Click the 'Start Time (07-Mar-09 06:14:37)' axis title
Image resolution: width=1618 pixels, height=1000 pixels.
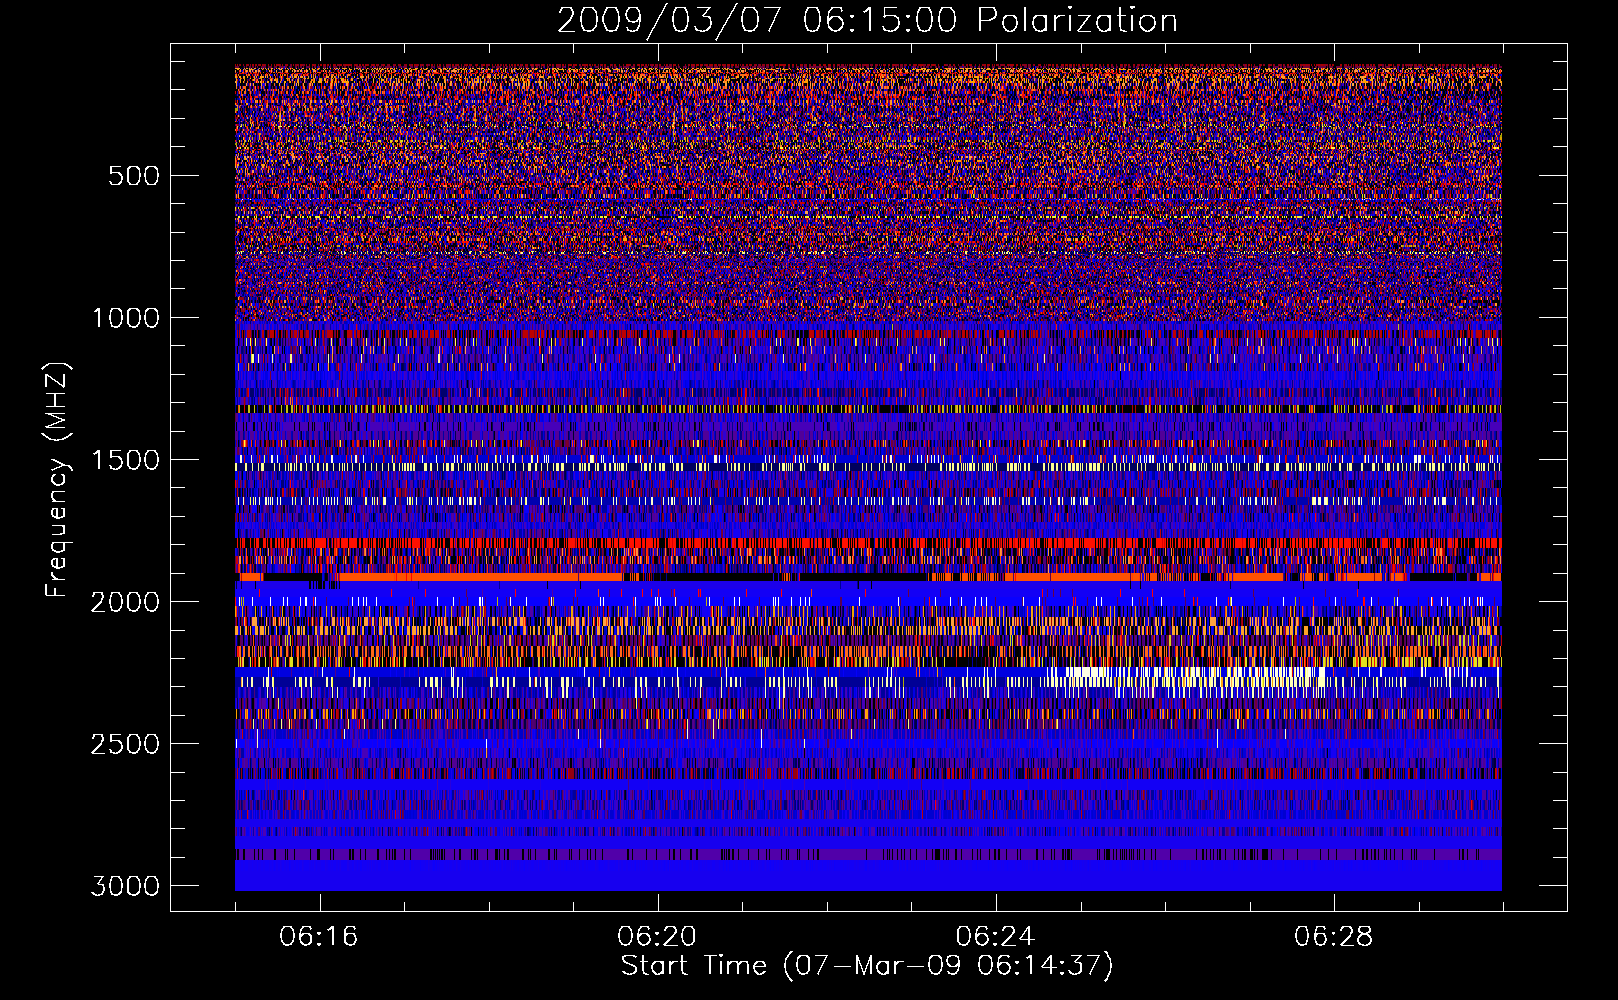[867, 966]
